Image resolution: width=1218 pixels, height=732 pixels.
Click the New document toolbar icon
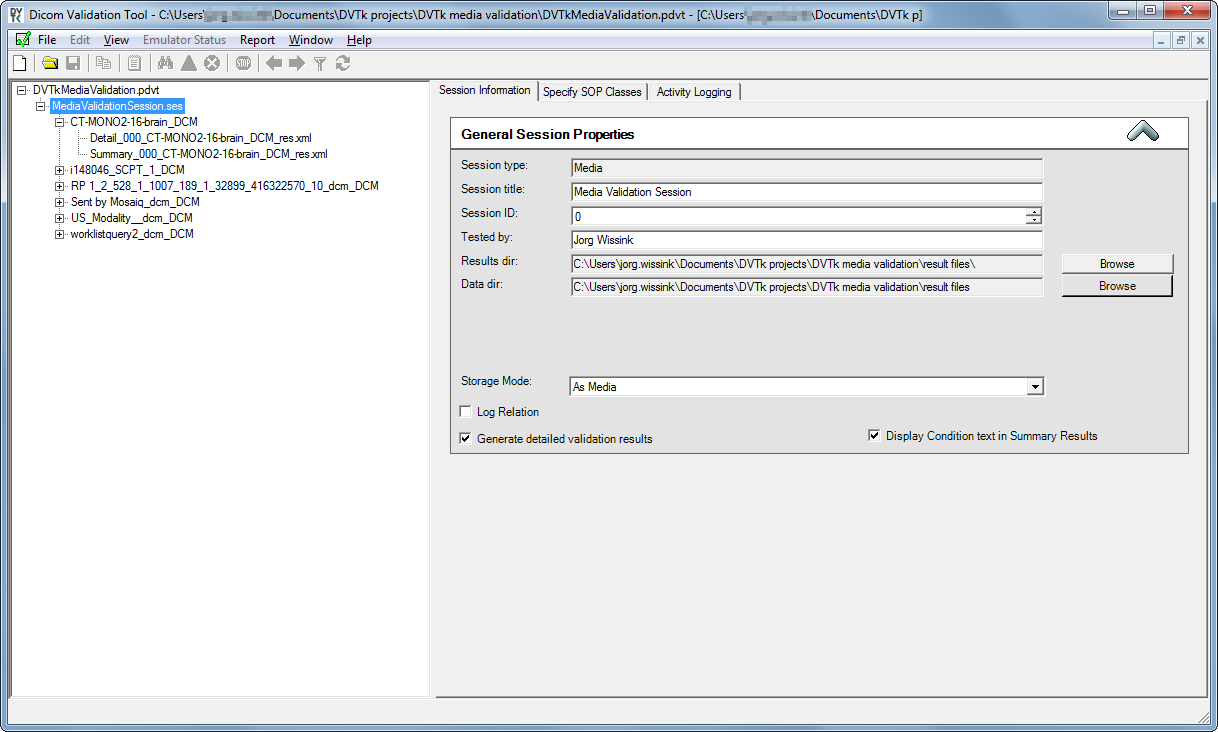pos(19,63)
